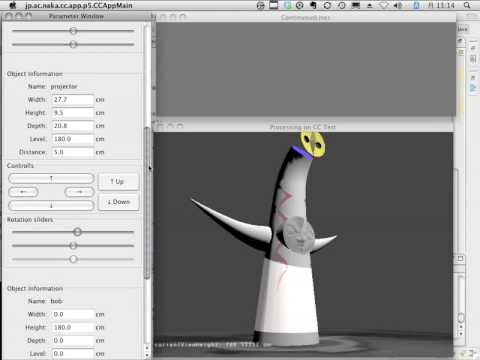Click the "↑ Up" button
The width and height of the screenshot is (480, 360).
click(x=118, y=181)
